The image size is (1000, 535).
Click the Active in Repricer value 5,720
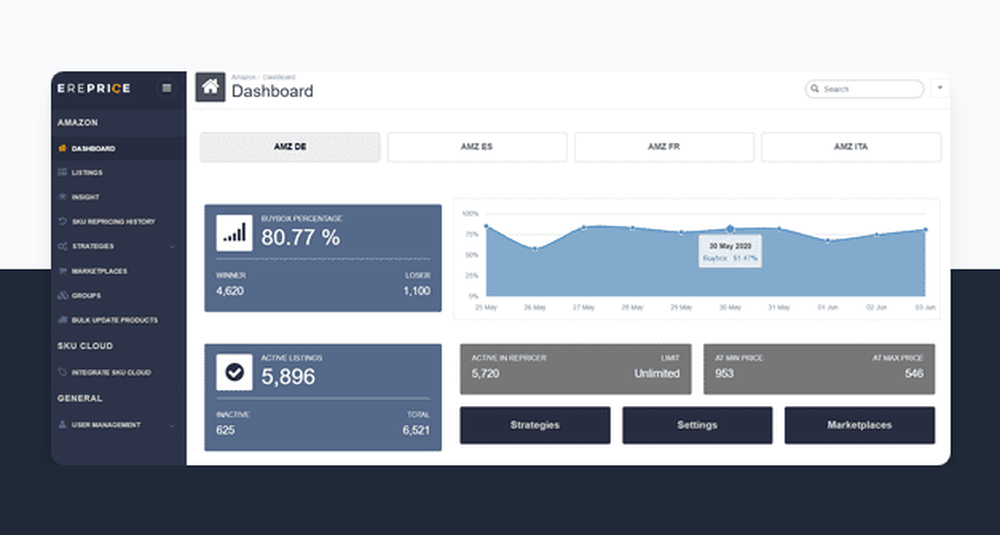[x=485, y=374]
